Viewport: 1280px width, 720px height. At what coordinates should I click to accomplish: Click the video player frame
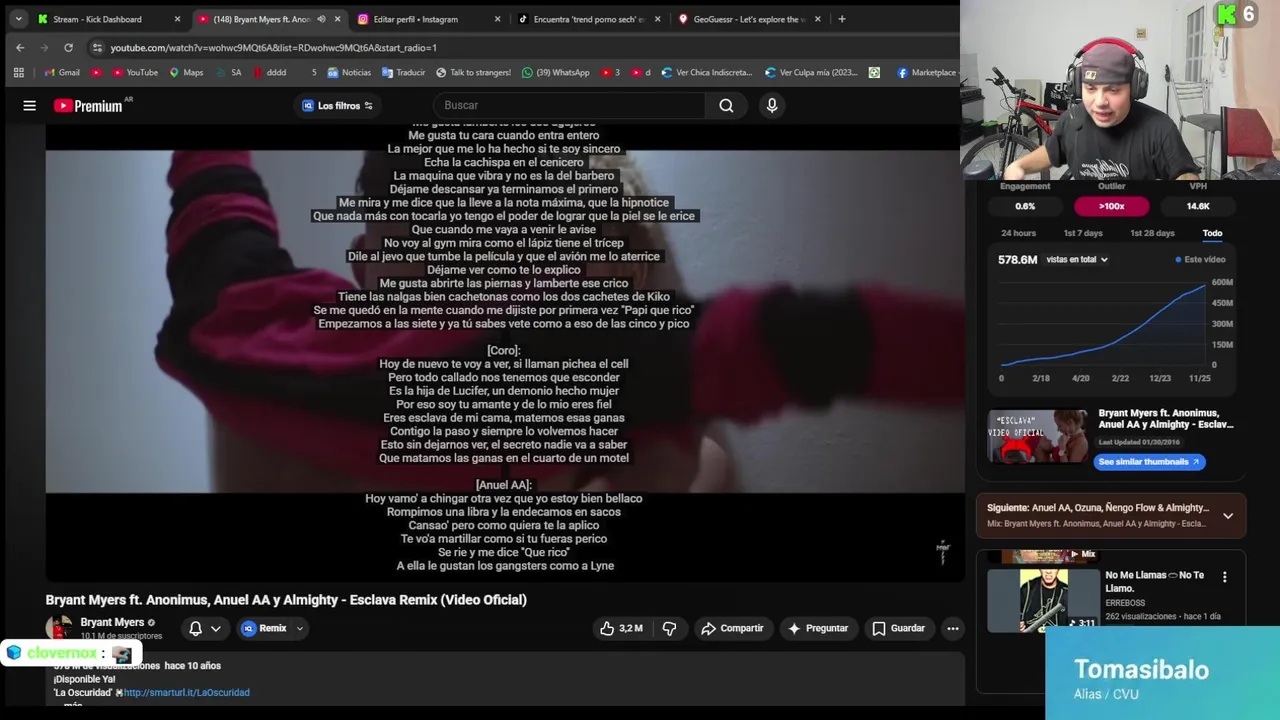tap(505, 352)
